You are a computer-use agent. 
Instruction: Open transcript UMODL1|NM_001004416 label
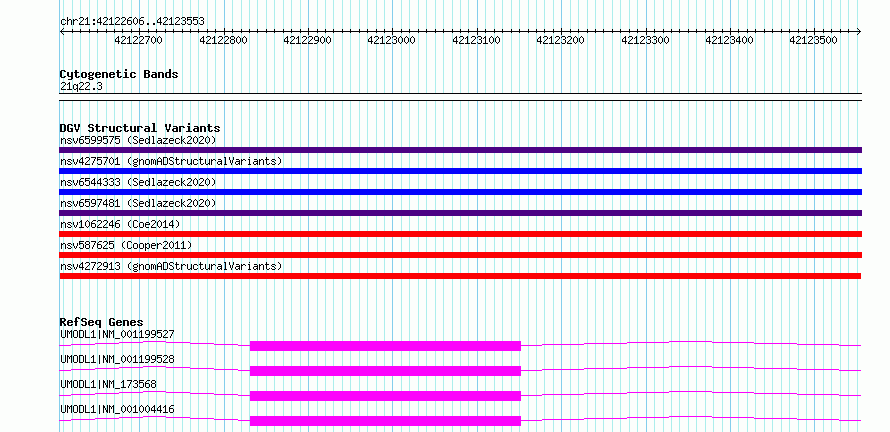pos(117,409)
